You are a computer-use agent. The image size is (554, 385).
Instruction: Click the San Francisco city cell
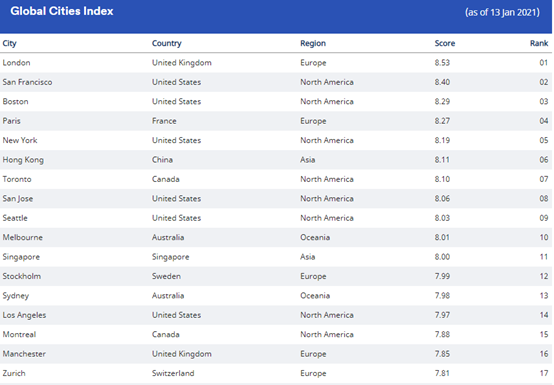27,82
